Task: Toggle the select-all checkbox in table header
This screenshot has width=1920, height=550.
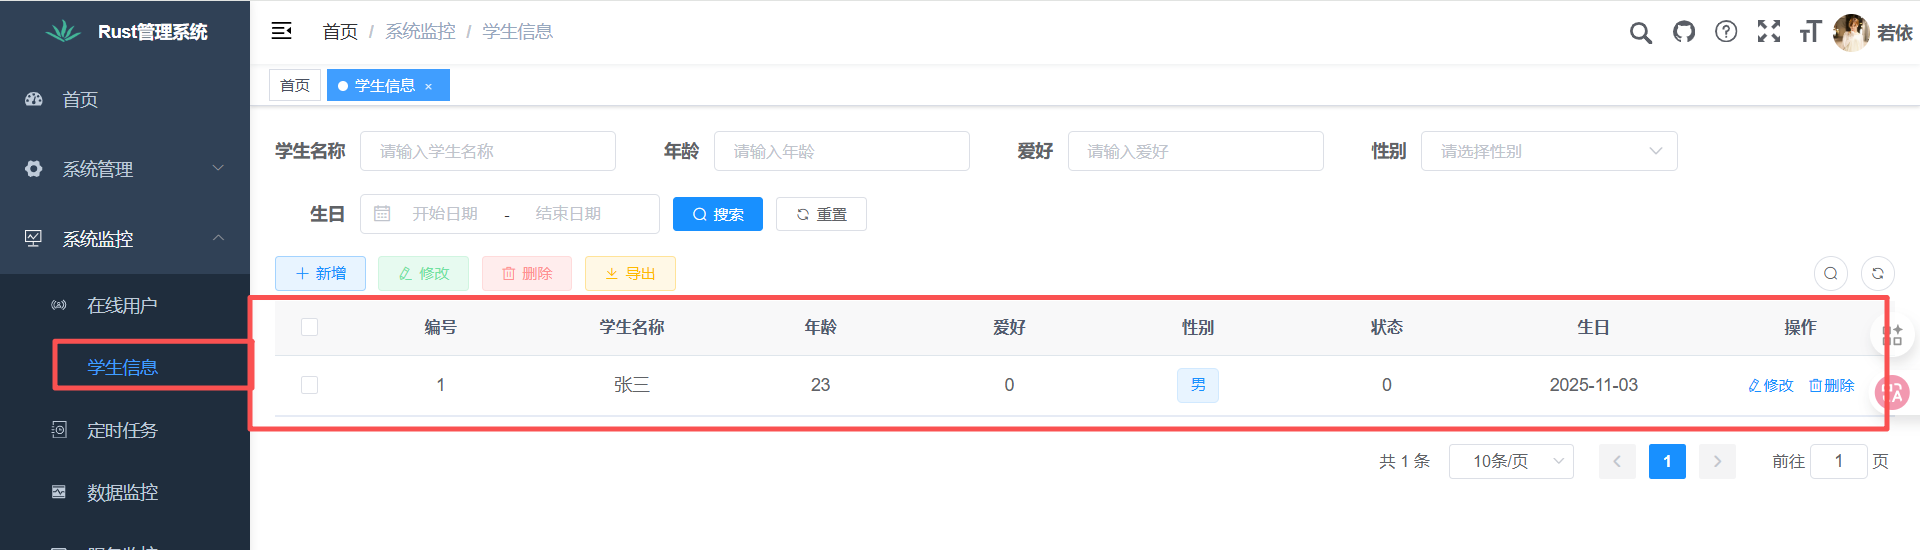Action: tap(310, 327)
